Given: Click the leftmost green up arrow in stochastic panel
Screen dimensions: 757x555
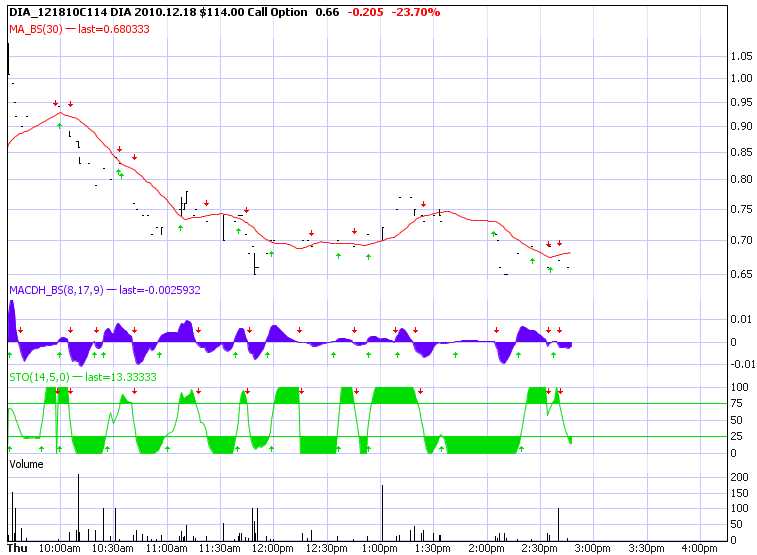Looking at the screenshot, I should pos(10,450).
